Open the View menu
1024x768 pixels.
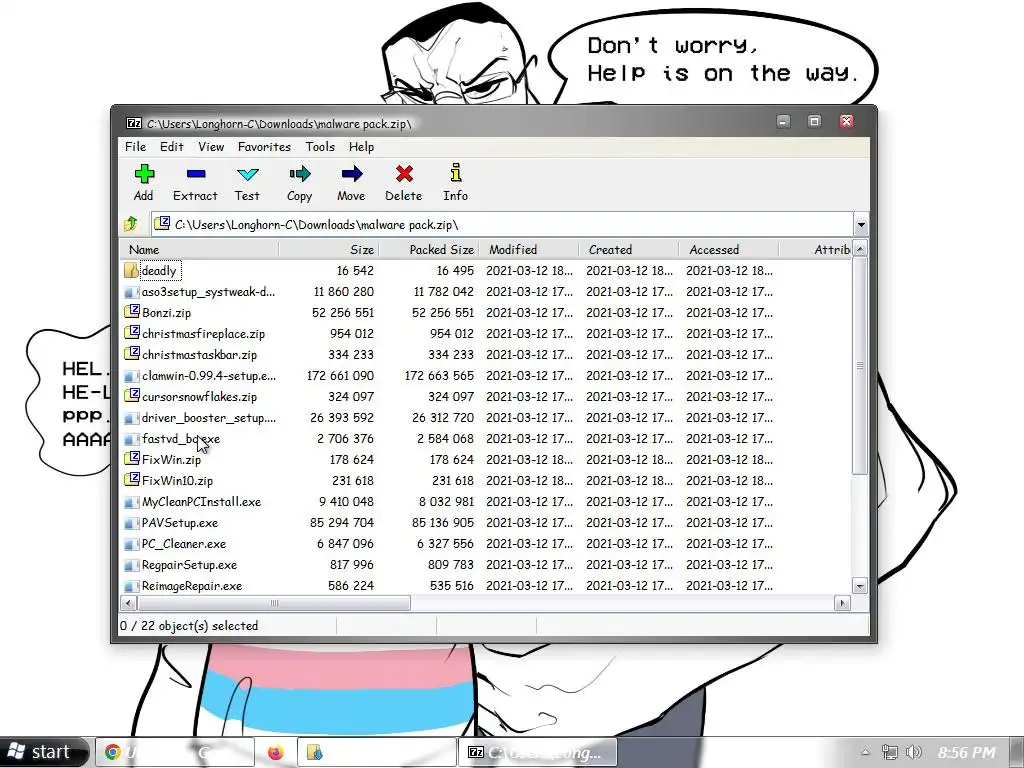pyautogui.click(x=211, y=147)
